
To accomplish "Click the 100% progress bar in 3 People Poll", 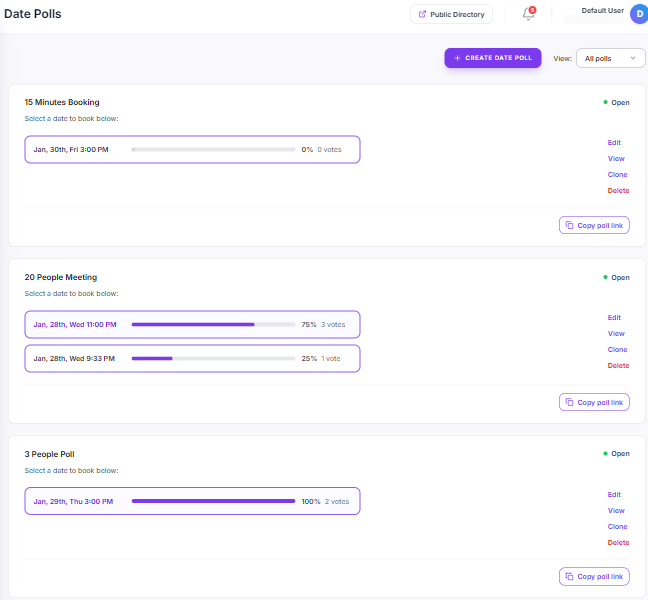I will coord(213,501).
